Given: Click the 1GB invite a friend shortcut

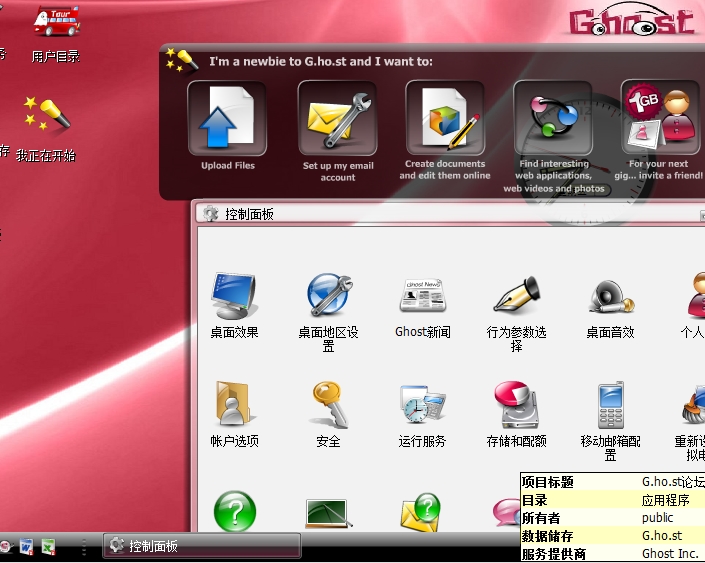Looking at the screenshot, I should (x=660, y=117).
